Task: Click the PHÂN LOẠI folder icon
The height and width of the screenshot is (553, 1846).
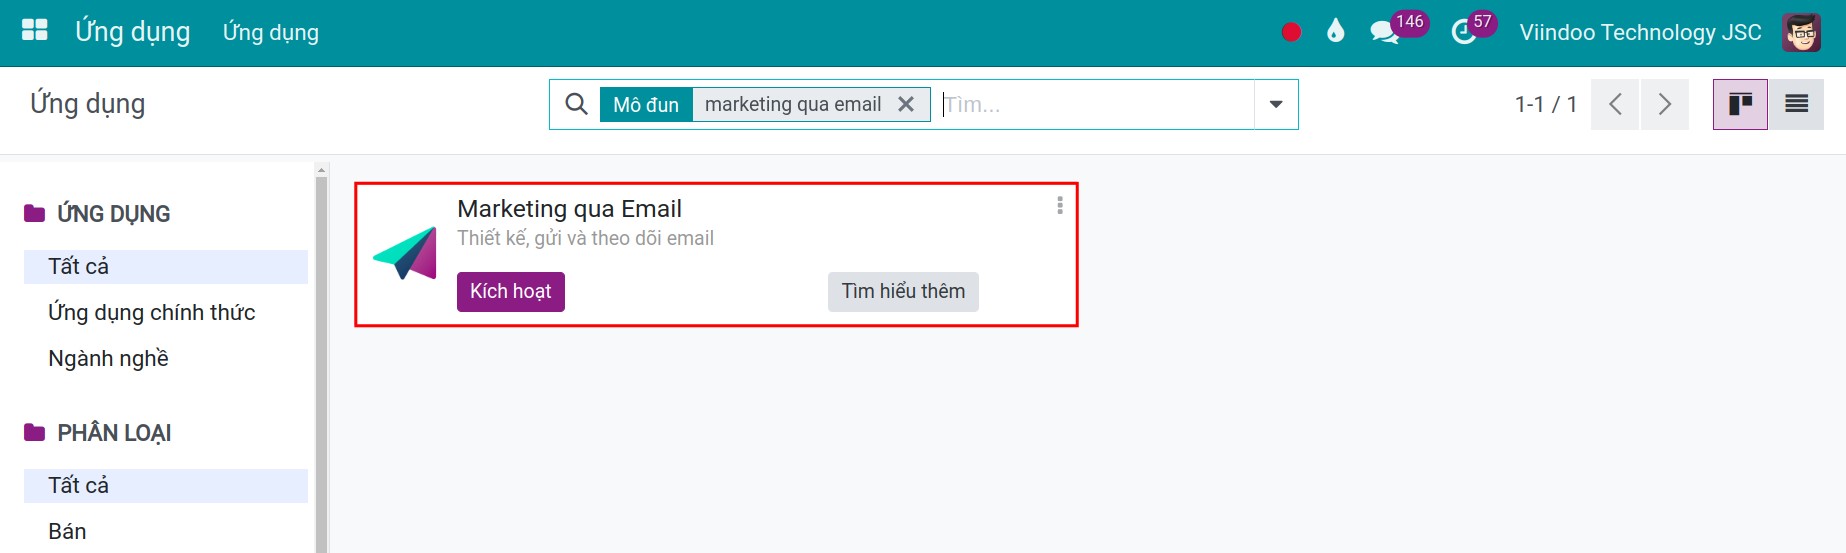Action: [x=35, y=432]
